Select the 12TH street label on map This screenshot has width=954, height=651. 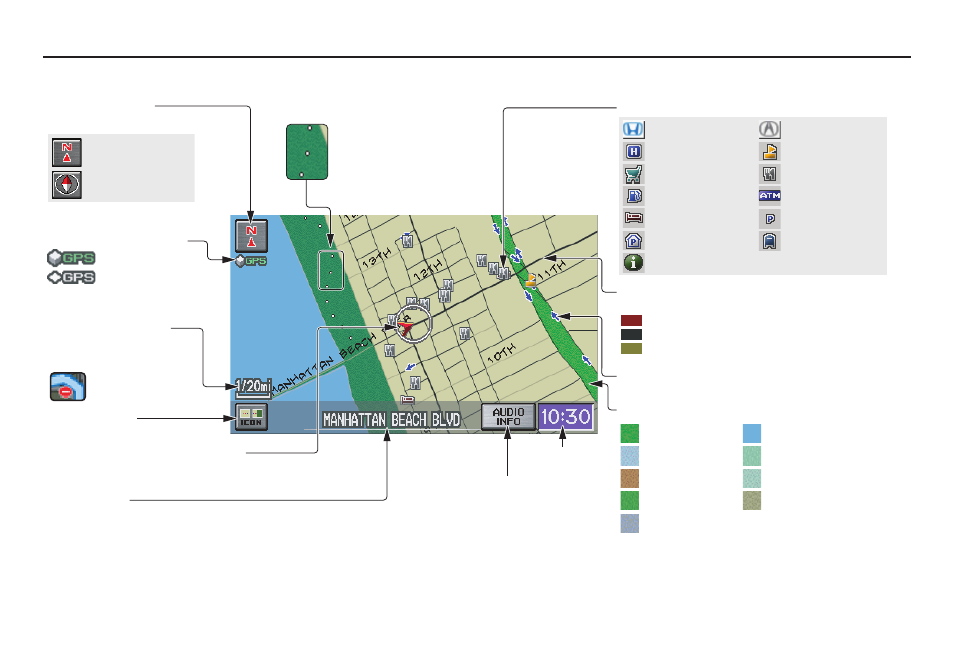pos(428,270)
